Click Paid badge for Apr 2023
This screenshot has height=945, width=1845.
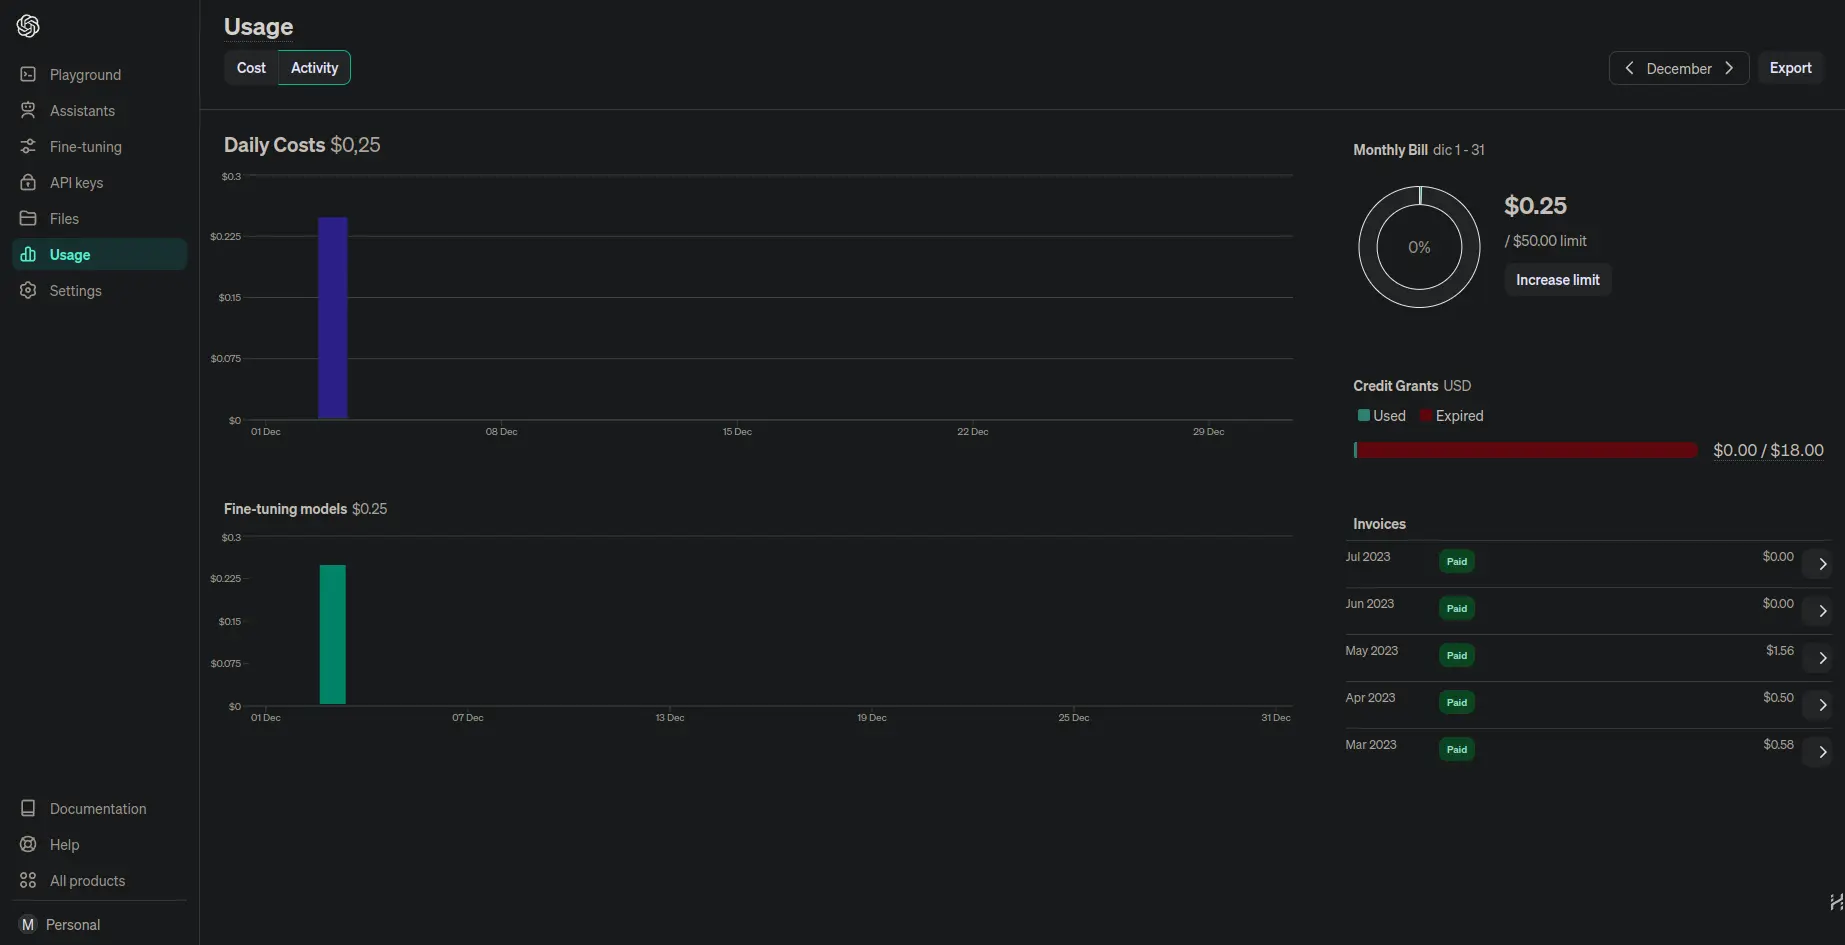click(1457, 702)
